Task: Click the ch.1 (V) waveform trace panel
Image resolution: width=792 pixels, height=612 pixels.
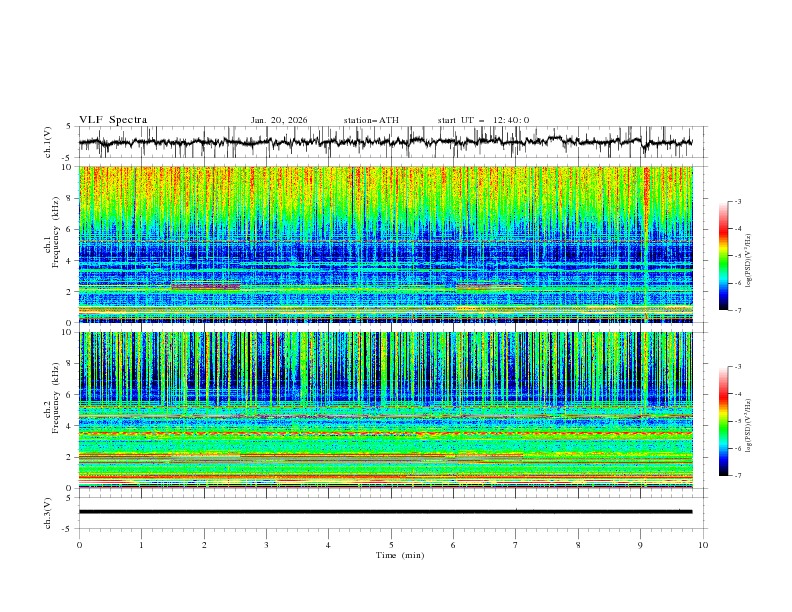Action: (x=390, y=142)
